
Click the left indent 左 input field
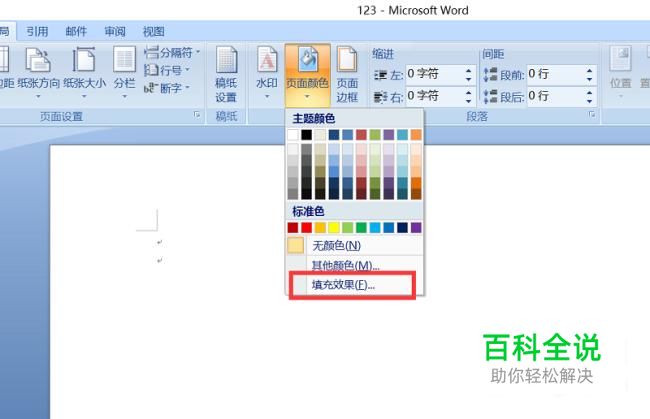point(434,75)
